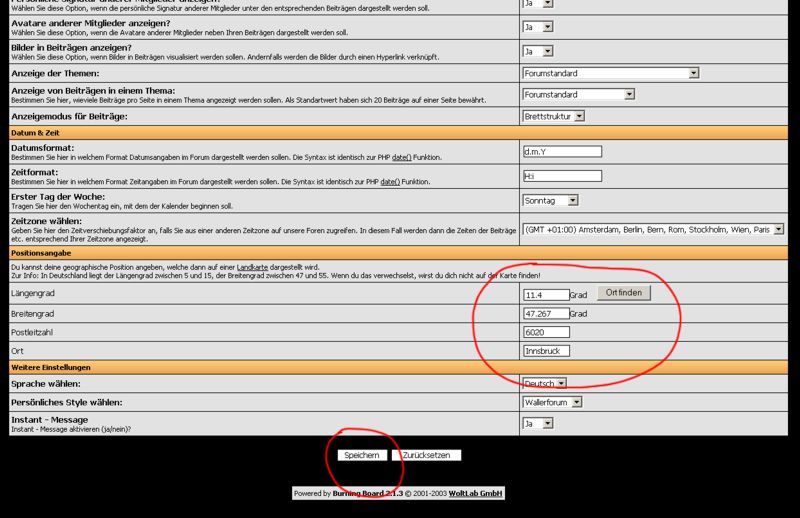Click the Datumsformat input field
Image resolution: width=800 pixels, height=518 pixels.
[x=562, y=152]
